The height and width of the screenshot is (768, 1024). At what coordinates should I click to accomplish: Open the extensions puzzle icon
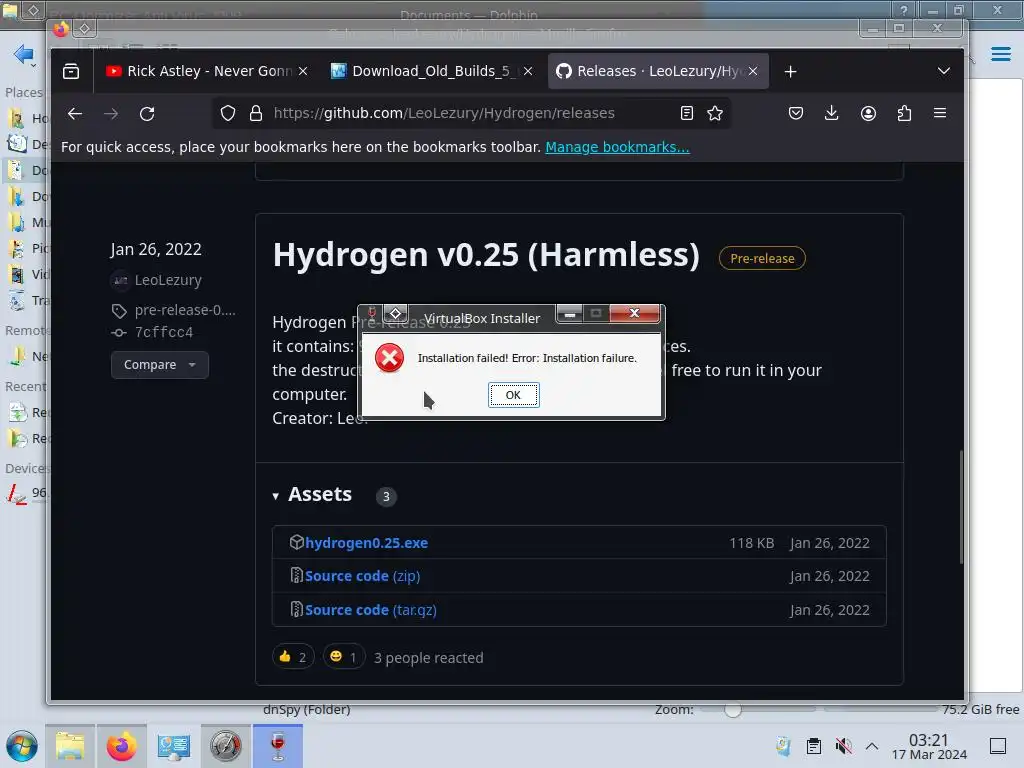904,114
